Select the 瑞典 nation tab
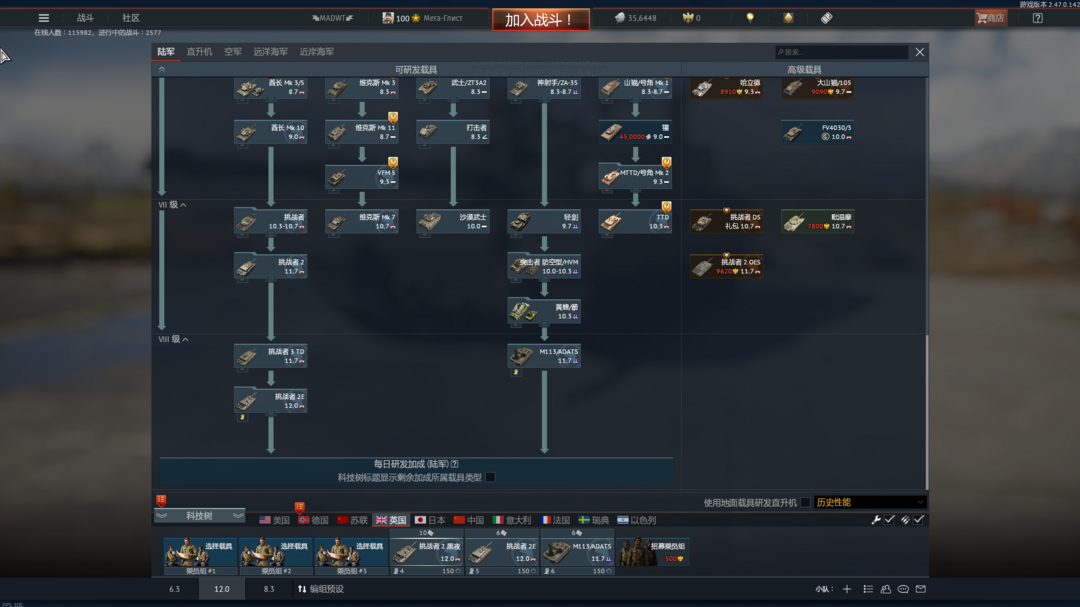1080x607 pixels. point(594,520)
